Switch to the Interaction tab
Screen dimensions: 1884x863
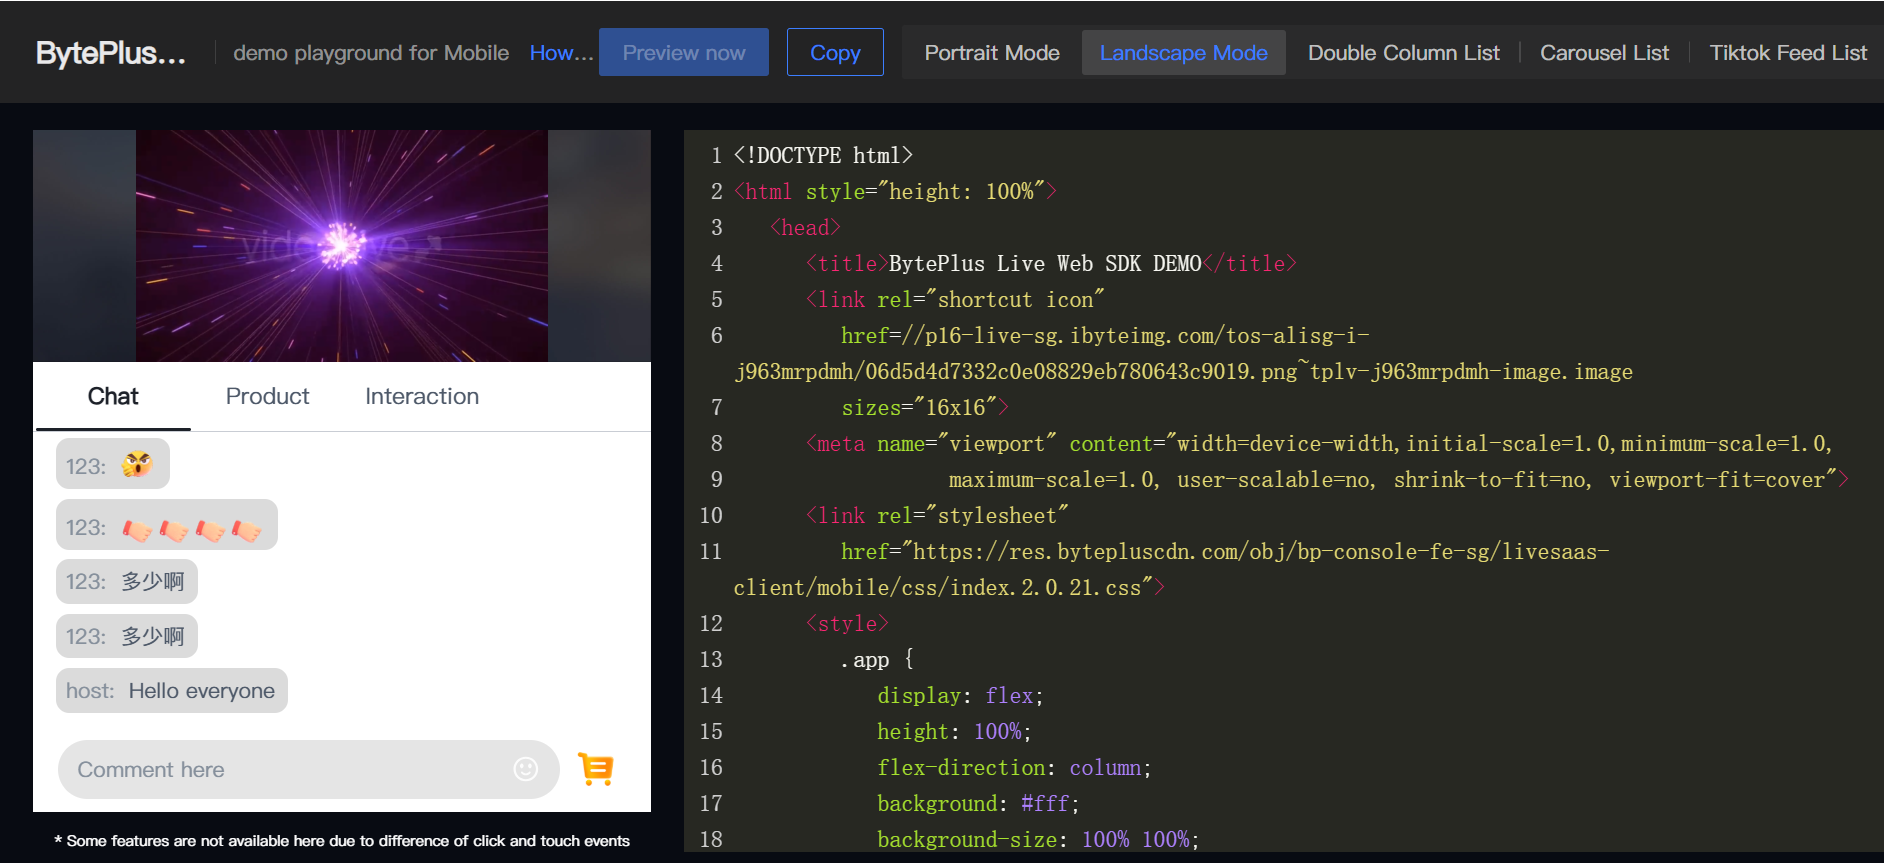[x=421, y=396]
